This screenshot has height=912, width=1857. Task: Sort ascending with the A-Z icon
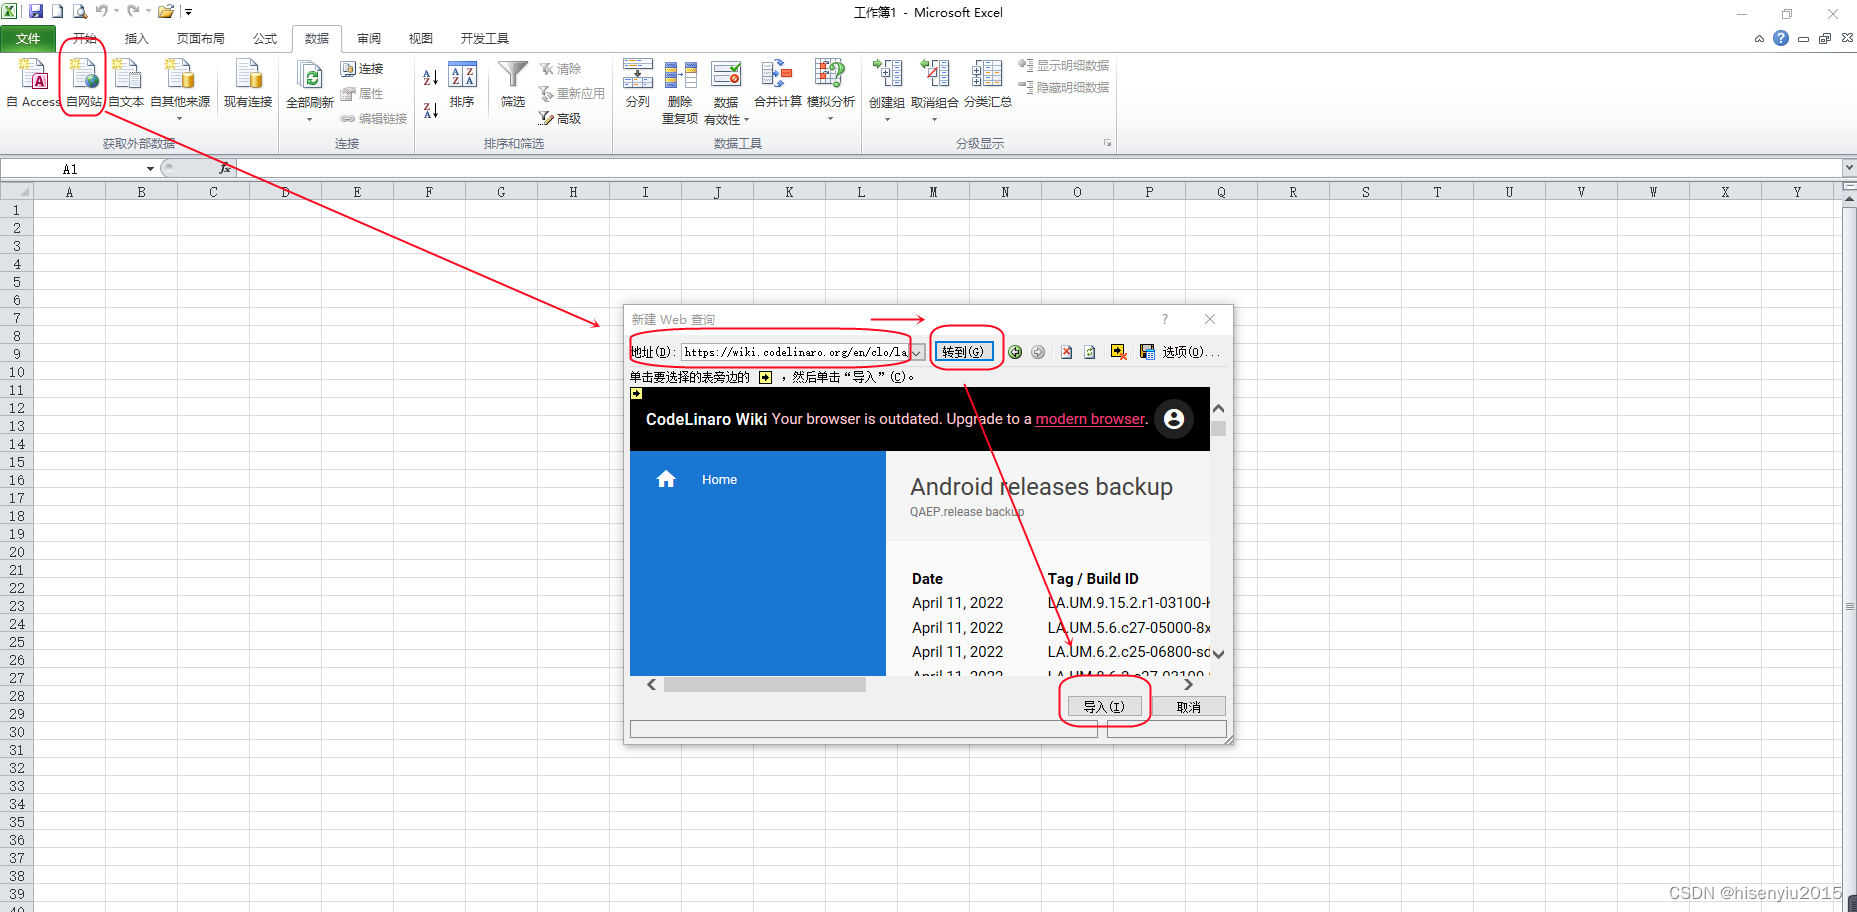430,77
